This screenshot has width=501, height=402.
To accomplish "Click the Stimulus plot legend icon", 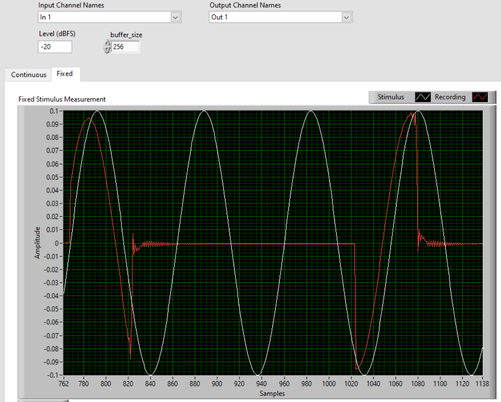I will 423,97.
